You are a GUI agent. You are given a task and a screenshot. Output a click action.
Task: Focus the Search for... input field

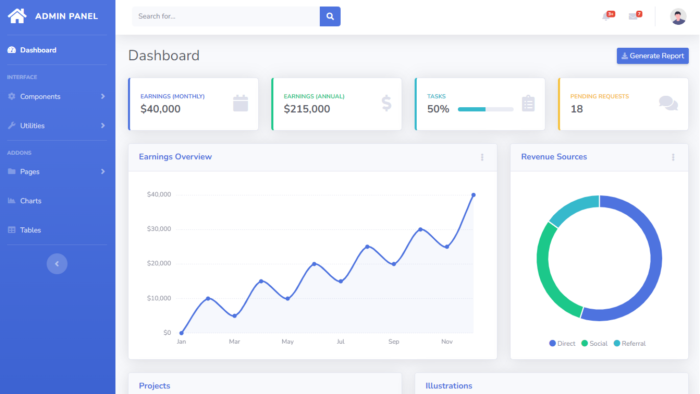(226, 17)
